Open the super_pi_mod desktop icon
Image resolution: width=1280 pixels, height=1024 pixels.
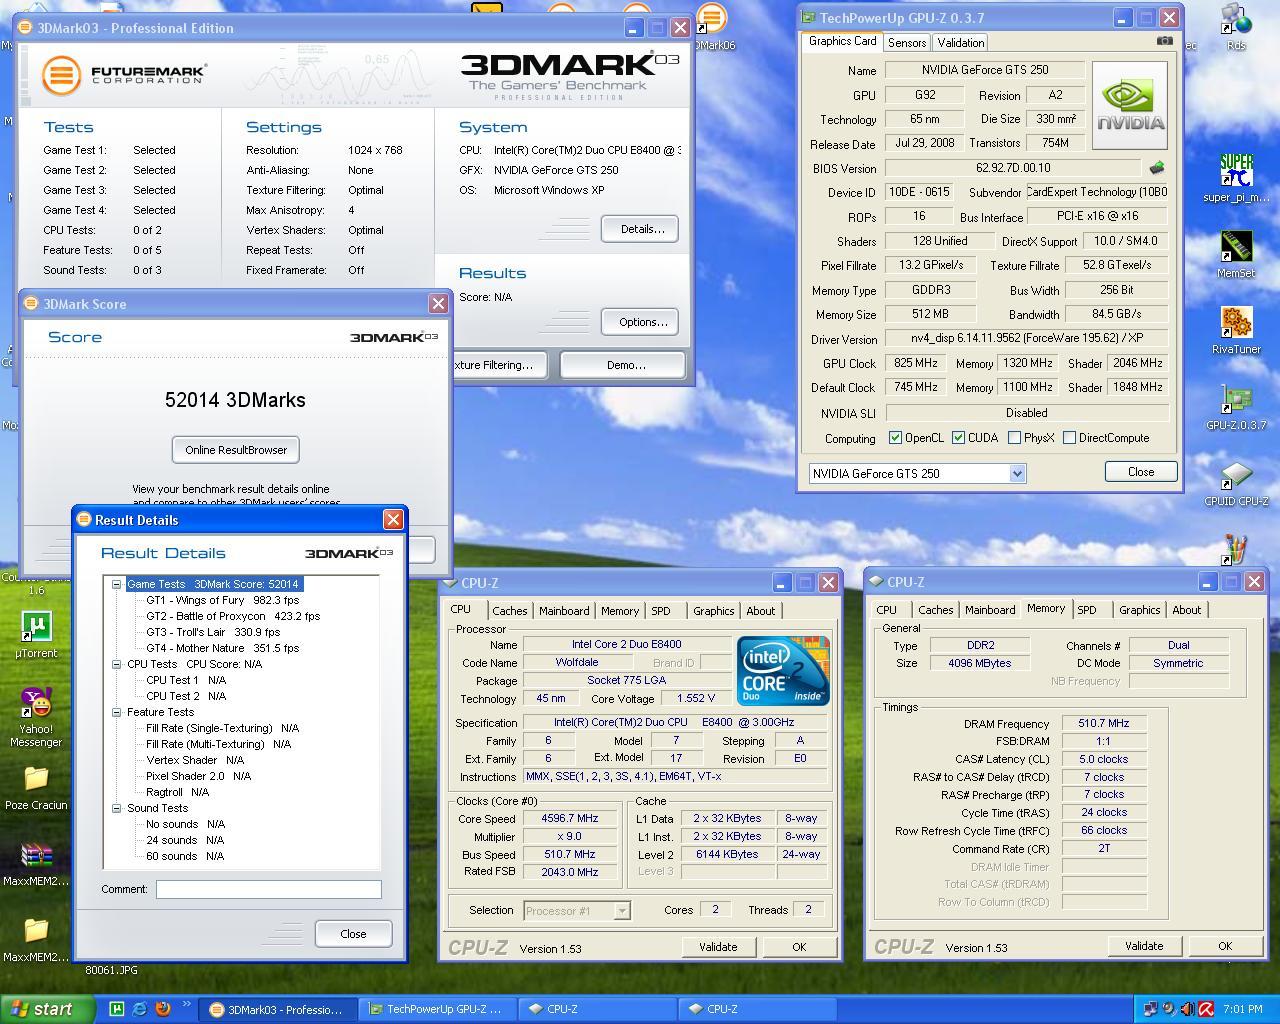[x=1236, y=178]
